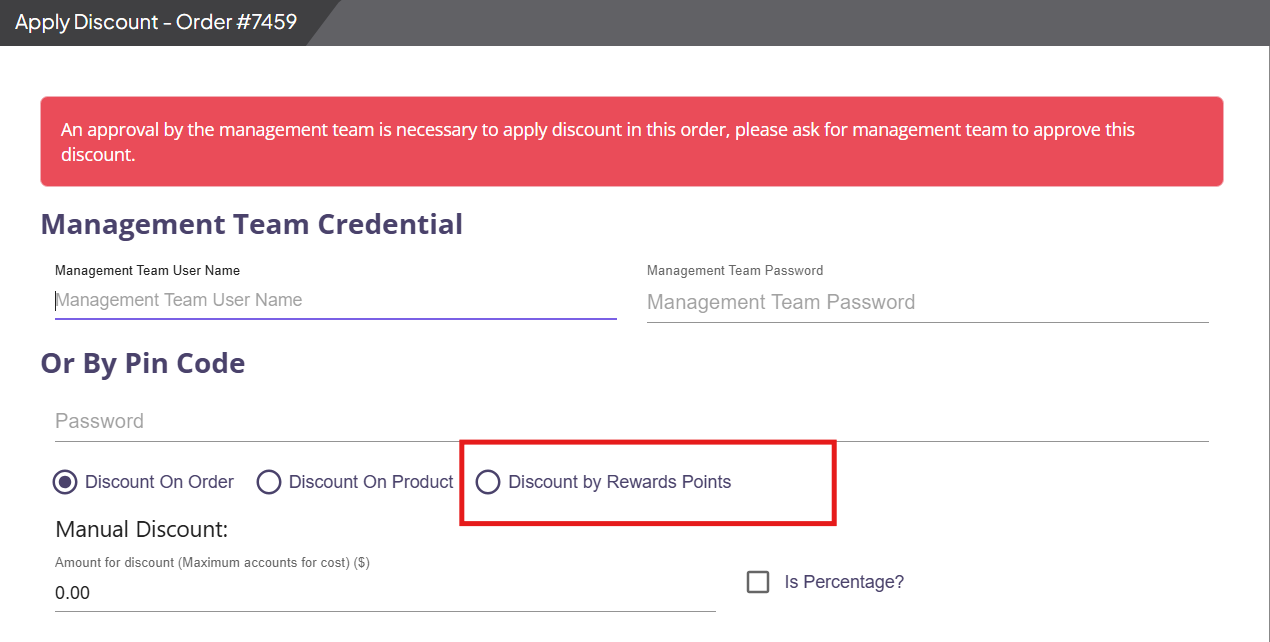
Task: Click into Management Team Password input
Action: (x=928, y=302)
